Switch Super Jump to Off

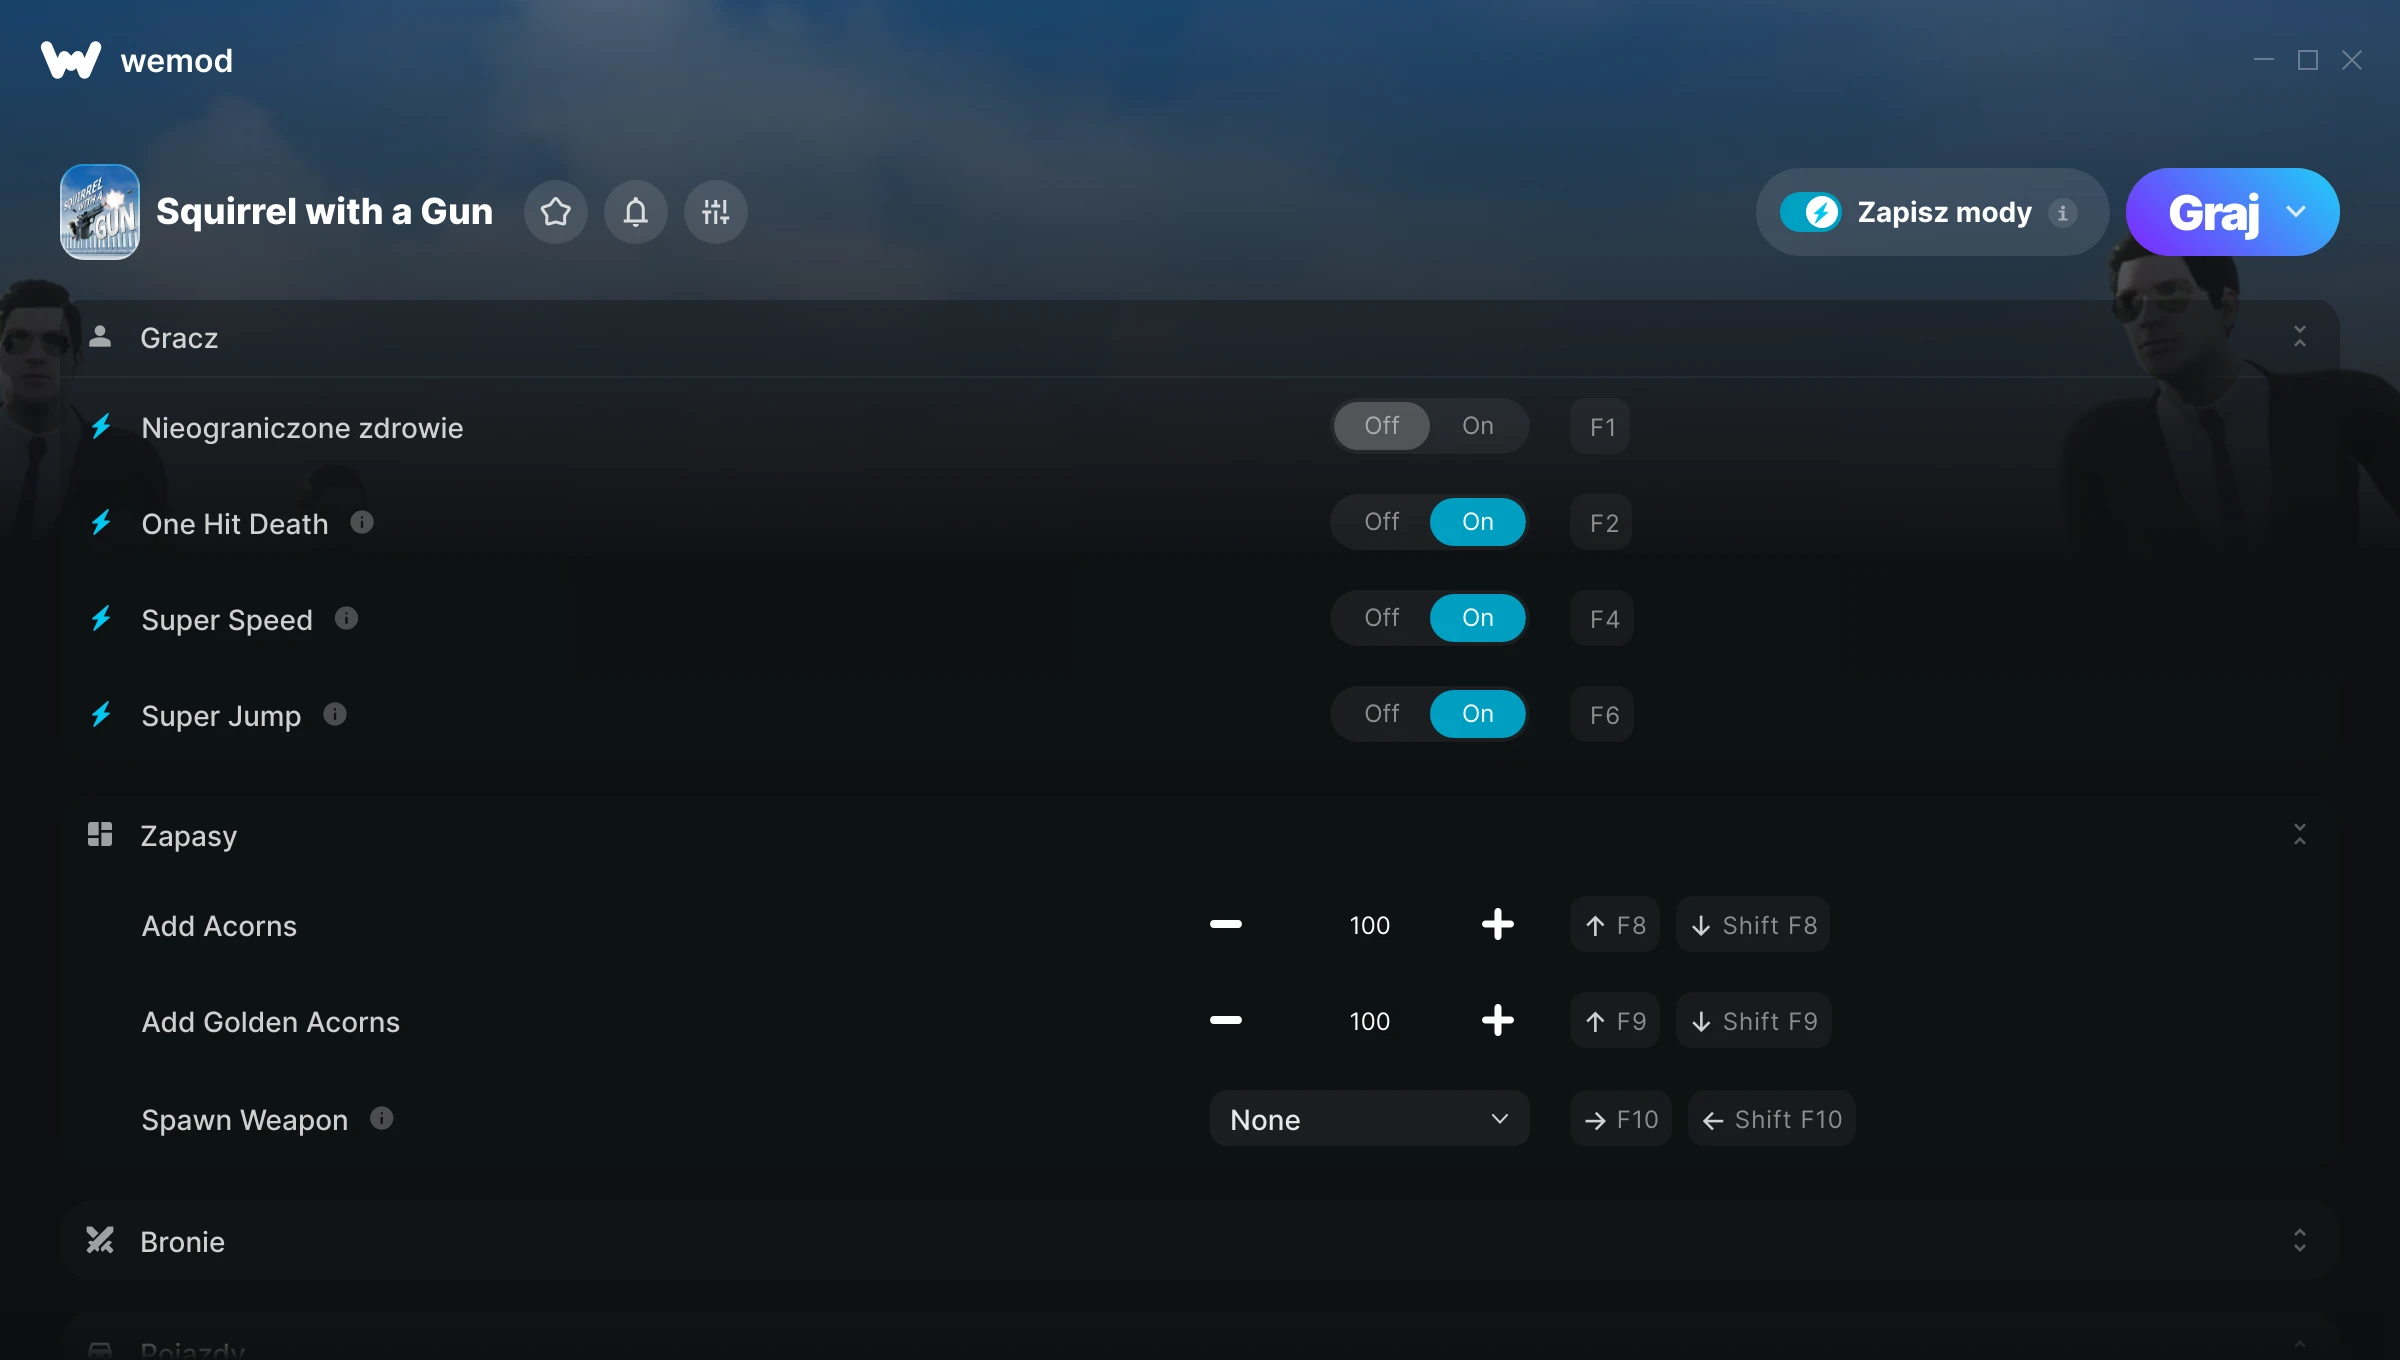[x=1382, y=714]
